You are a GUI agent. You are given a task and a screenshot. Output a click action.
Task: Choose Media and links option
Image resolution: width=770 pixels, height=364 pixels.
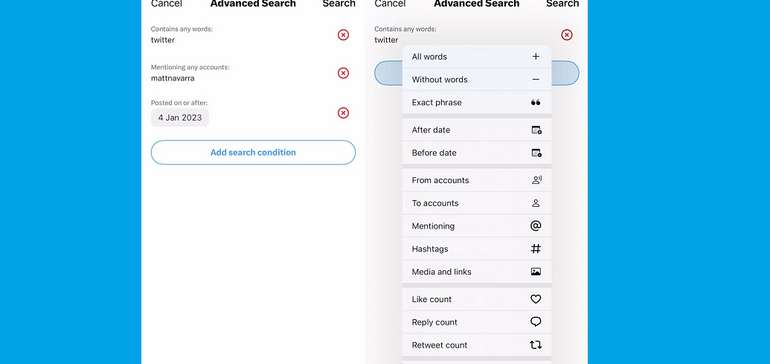pyautogui.click(x=476, y=272)
